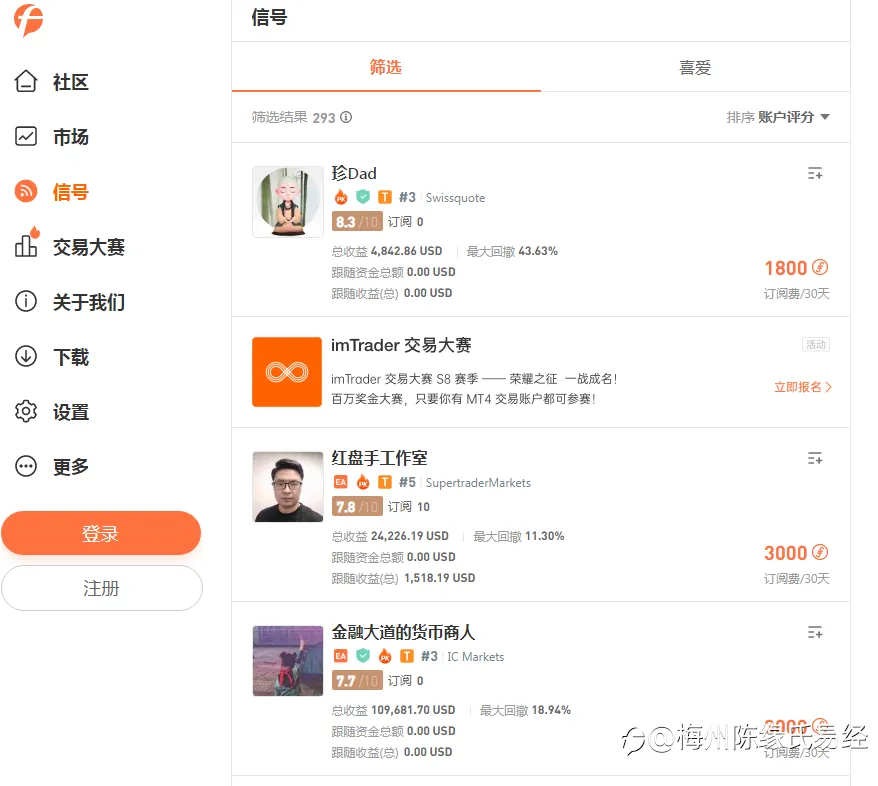Image resolution: width=878 pixels, height=786 pixels.
Task: Add 金融大道的货币商人 to compare list icon
Action: click(815, 633)
